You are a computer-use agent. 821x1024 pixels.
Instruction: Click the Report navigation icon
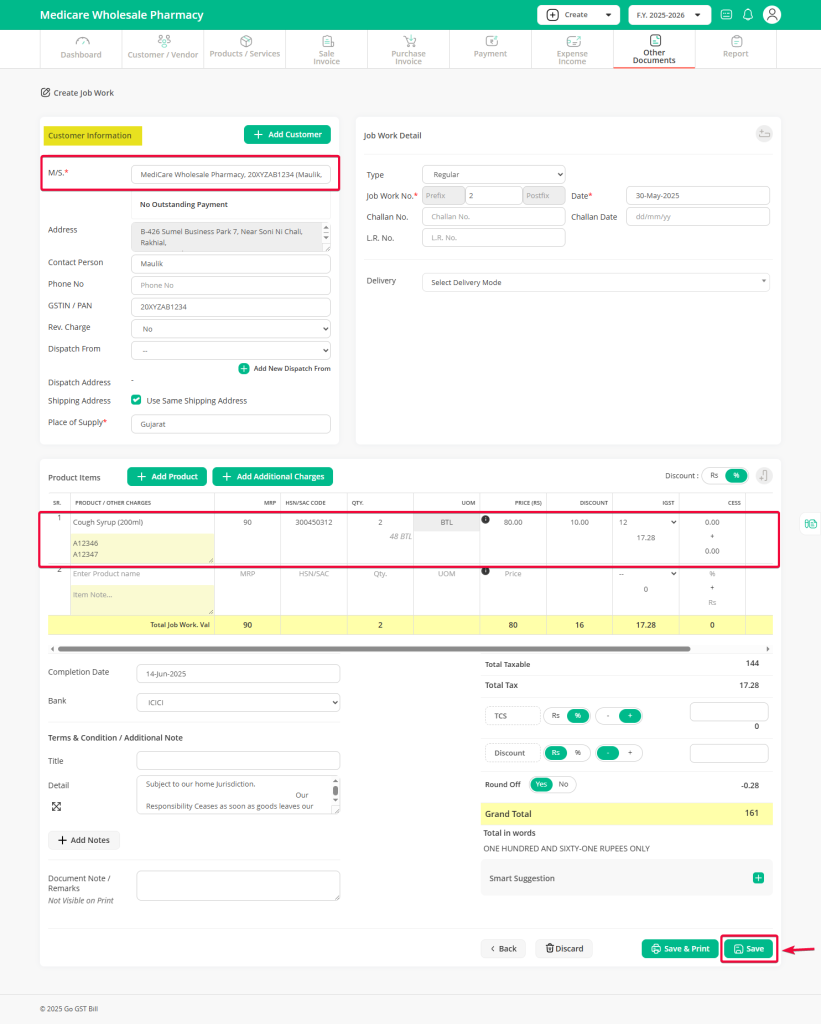[736, 44]
